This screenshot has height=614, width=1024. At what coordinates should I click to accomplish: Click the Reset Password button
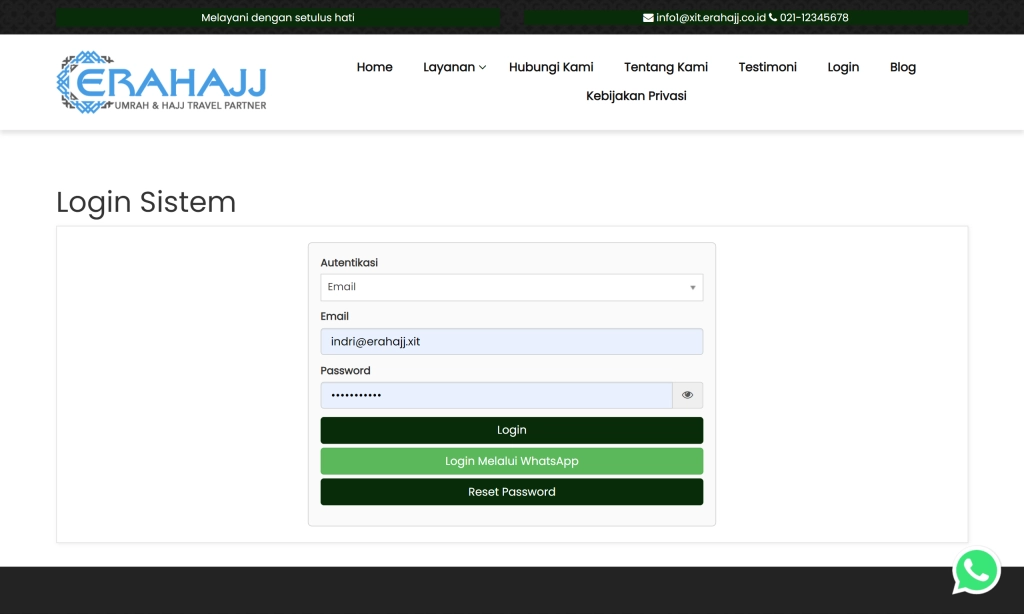point(511,491)
